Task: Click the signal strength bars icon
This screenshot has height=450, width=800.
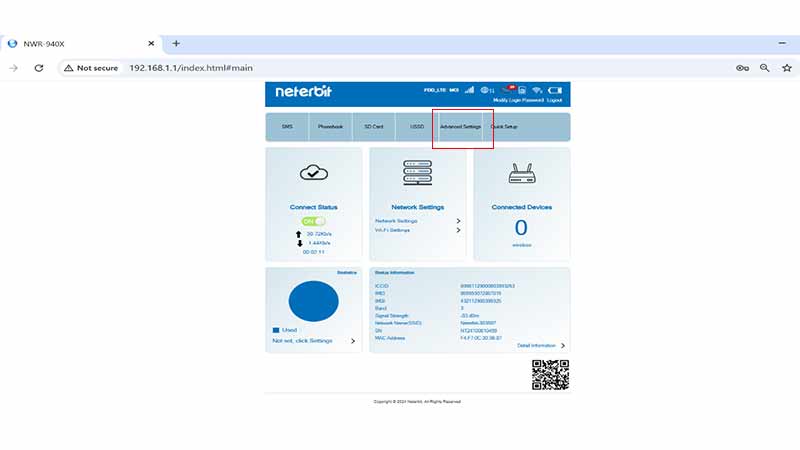Action: click(x=469, y=90)
